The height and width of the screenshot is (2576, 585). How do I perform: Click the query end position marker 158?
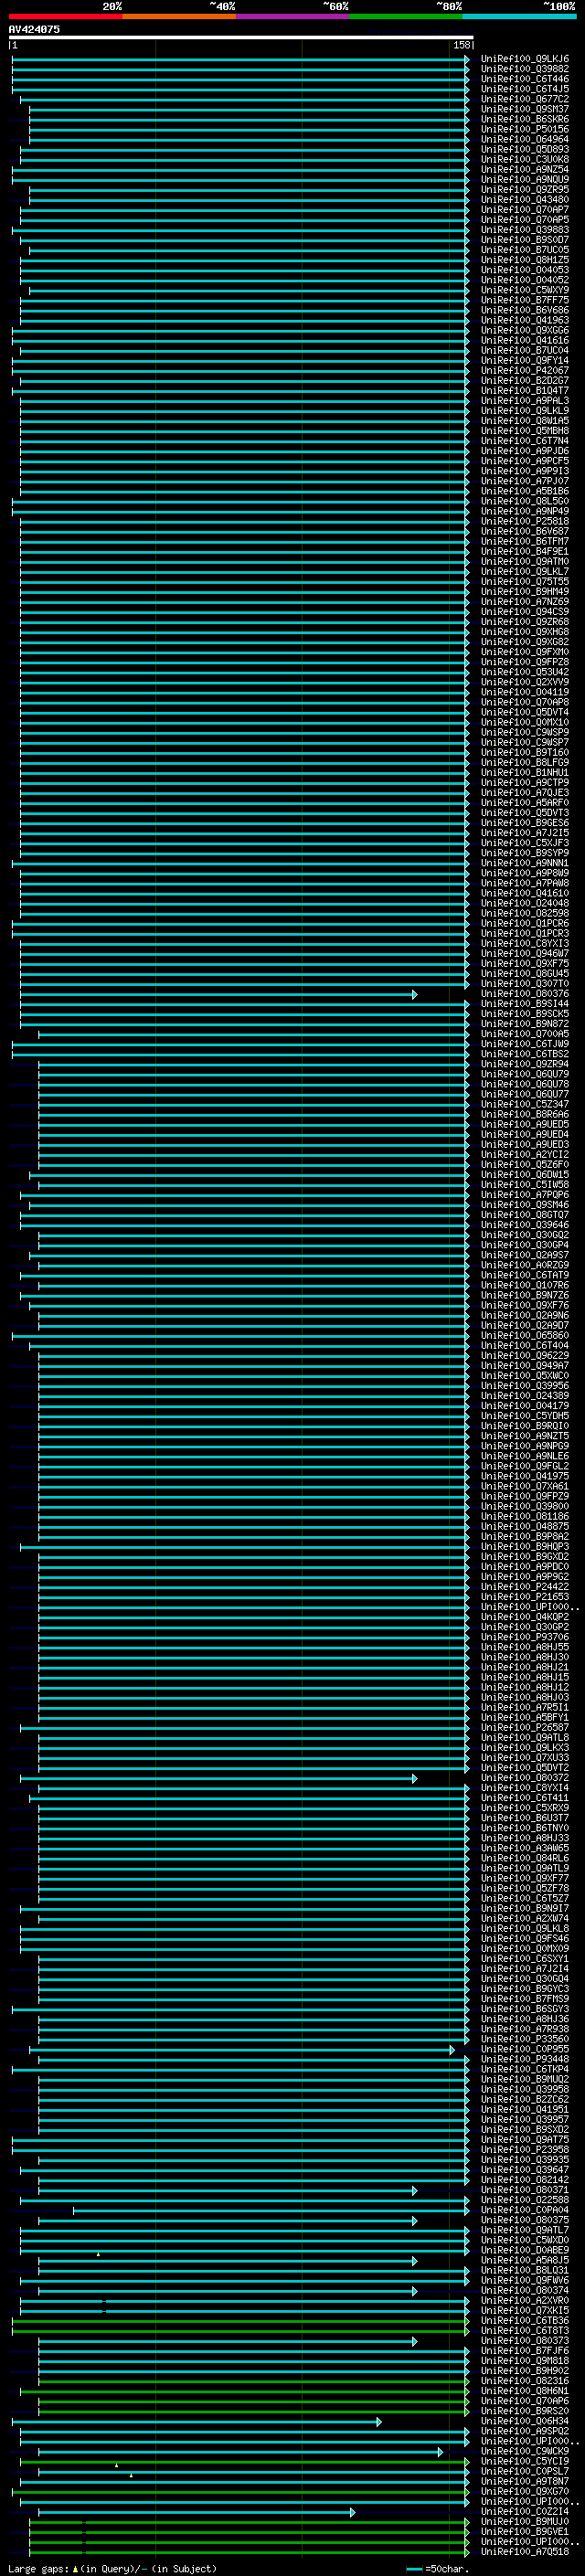pyautogui.click(x=462, y=45)
